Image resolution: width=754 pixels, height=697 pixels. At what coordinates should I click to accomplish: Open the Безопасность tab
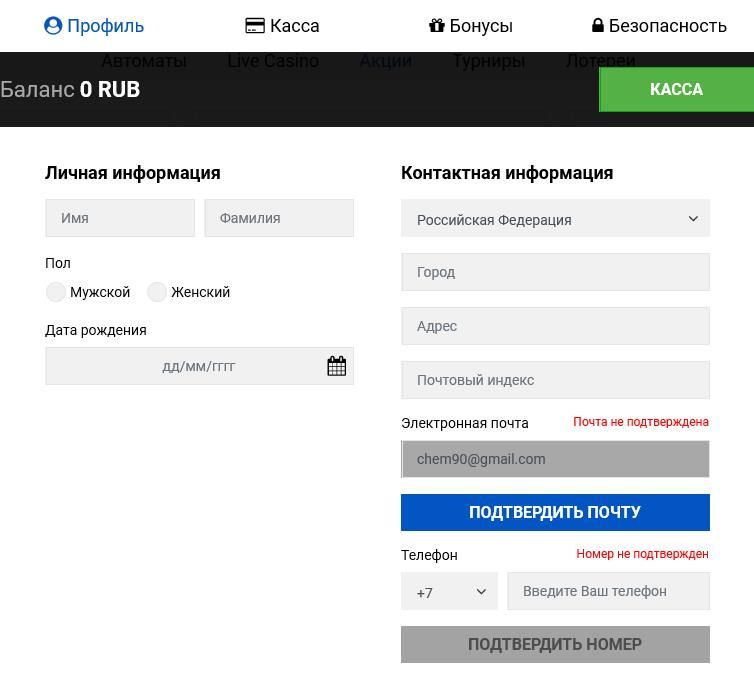click(x=667, y=26)
